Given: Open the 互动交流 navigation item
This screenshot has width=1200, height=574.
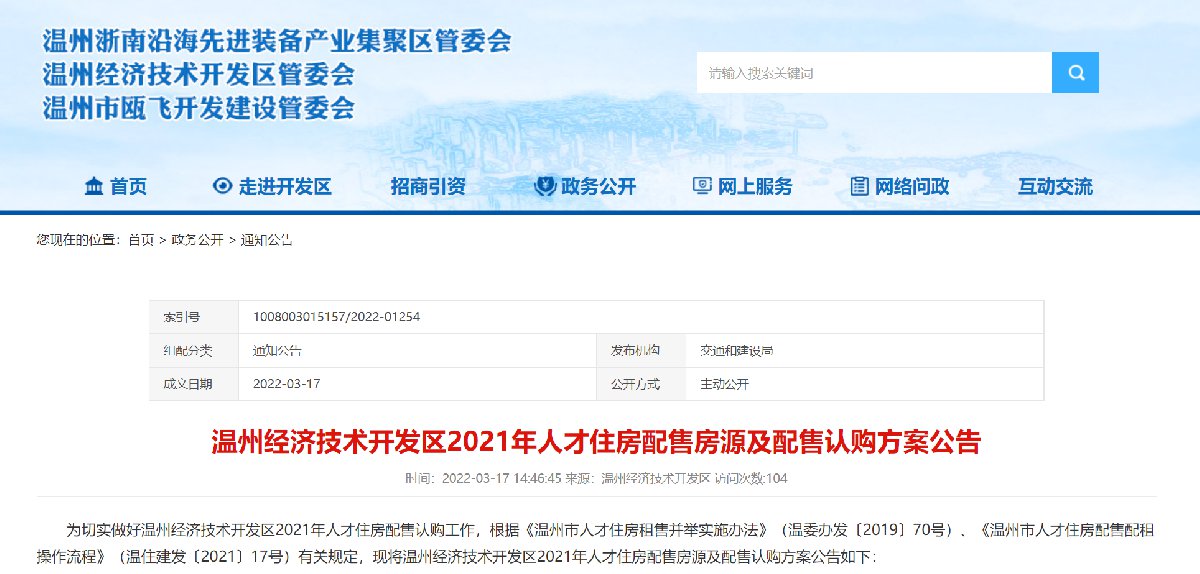Looking at the screenshot, I should tap(1055, 186).
